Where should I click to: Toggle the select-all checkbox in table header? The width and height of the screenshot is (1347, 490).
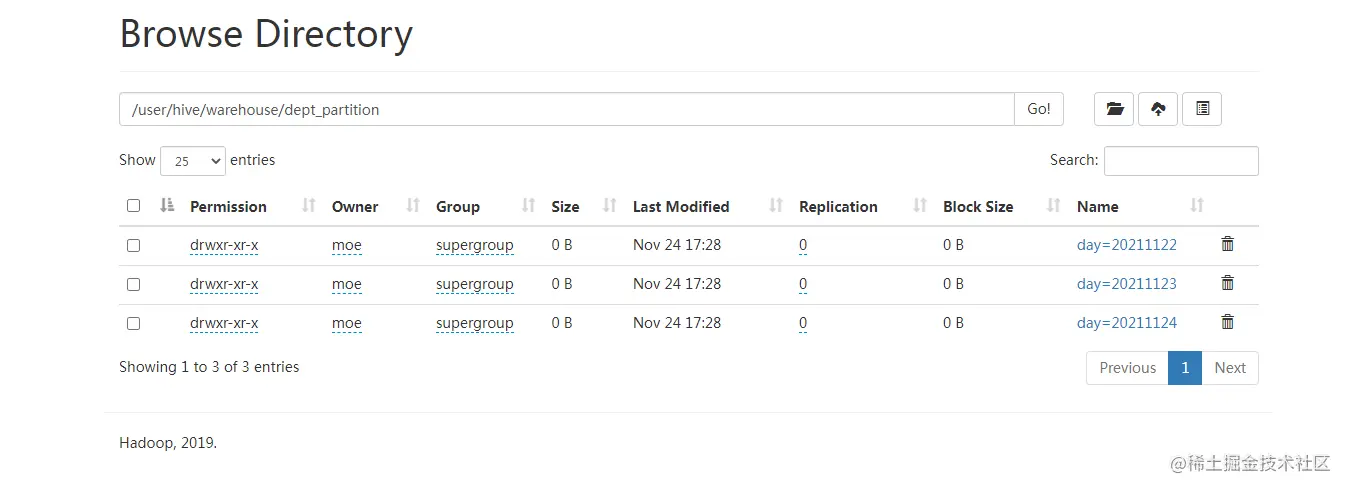click(x=134, y=206)
